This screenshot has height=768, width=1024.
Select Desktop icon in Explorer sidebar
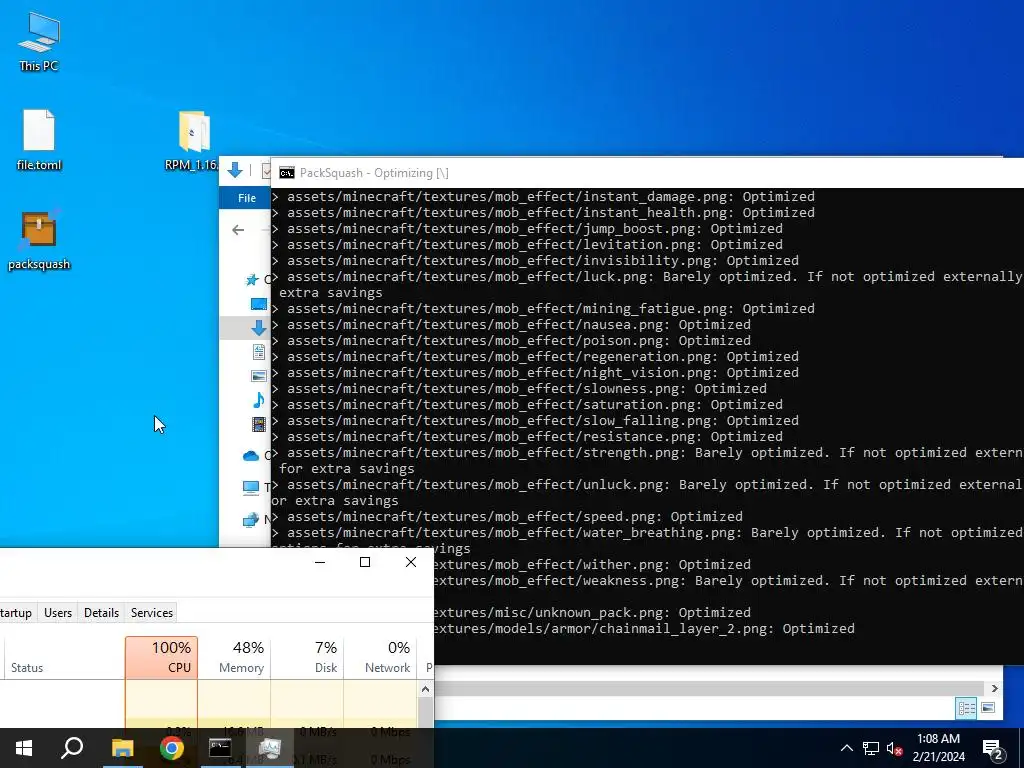click(259, 304)
